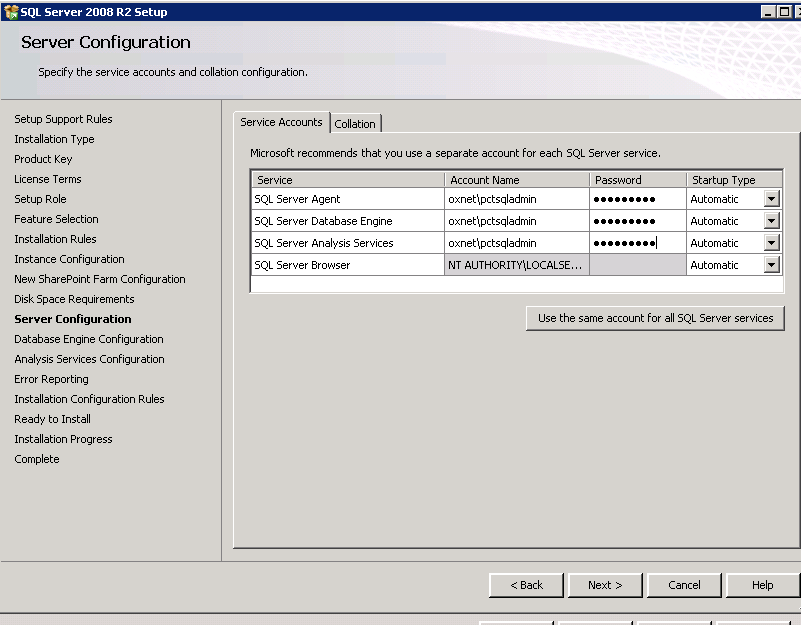
Task: Edit SQL Server Database Engine account name
Action: point(516,221)
